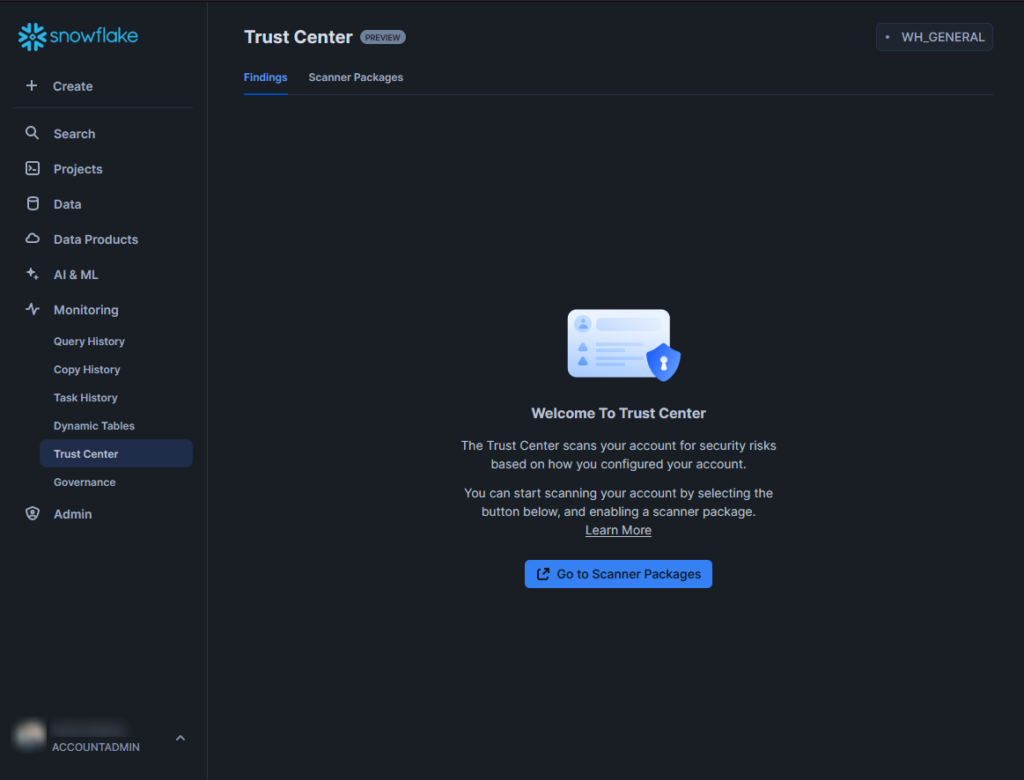This screenshot has width=1024, height=780.
Task: Click the external link icon on Scanner Packages button
Action: point(543,573)
